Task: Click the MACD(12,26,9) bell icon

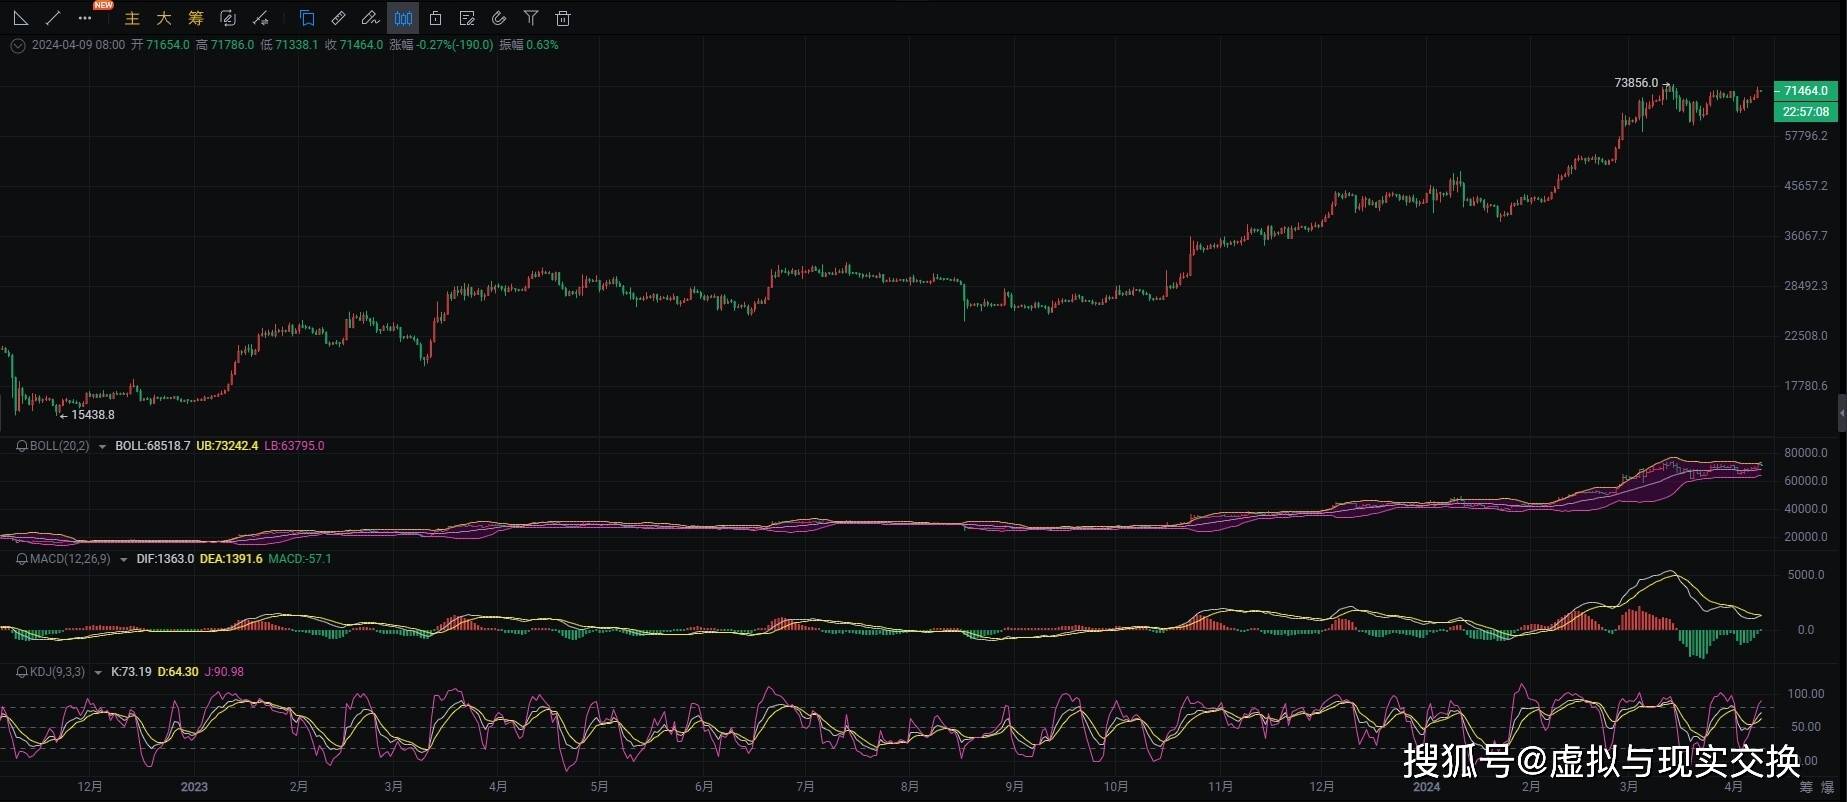Action: pyautogui.click(x=21, y=559)
